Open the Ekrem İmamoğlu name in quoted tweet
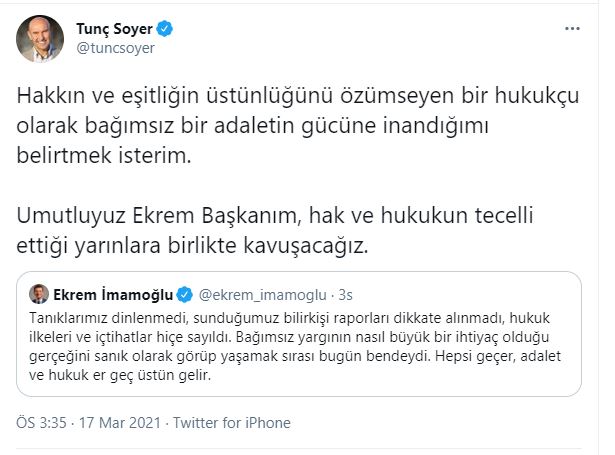The height and width of the screenshot is (455, 615). pos(112,295)
